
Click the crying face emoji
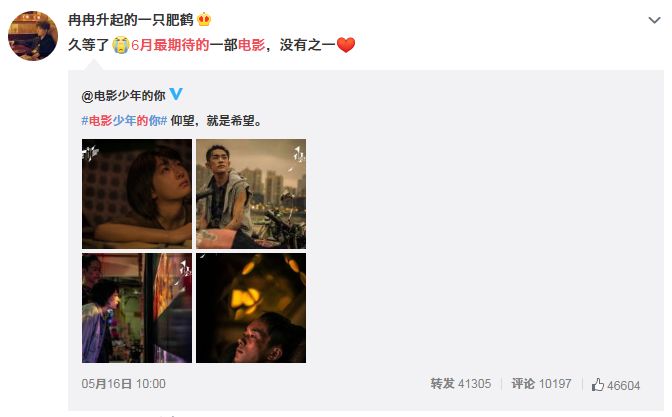pyautogui.click(x=121, y=45)
